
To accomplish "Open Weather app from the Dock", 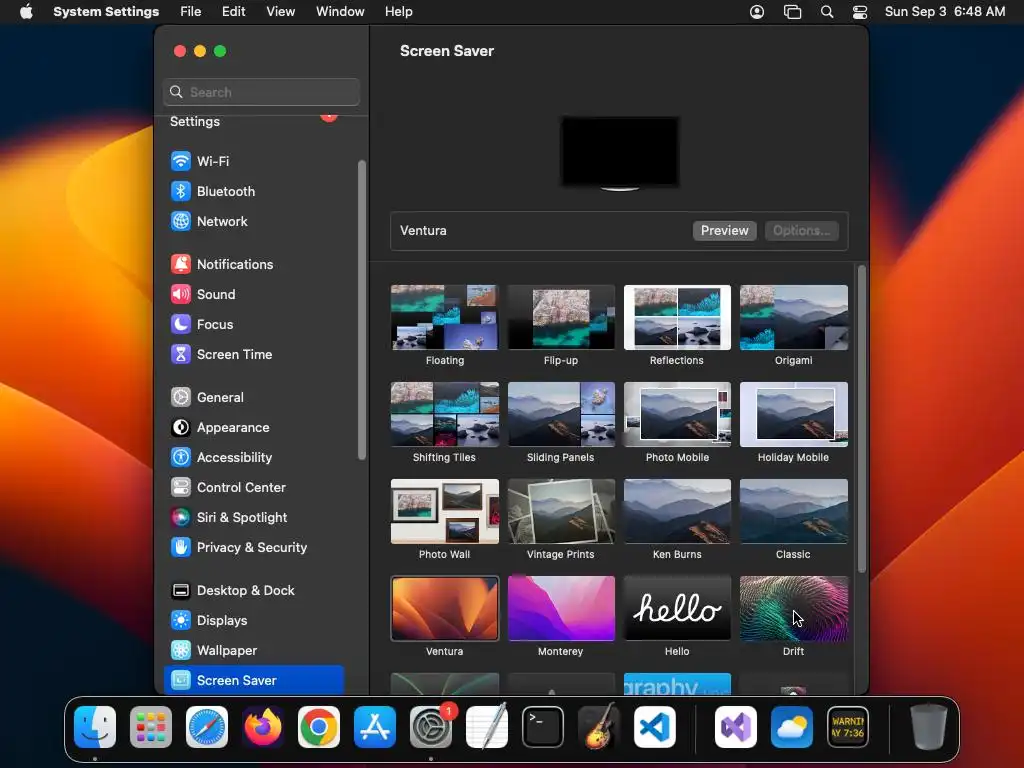I will [x=792, y=727].
